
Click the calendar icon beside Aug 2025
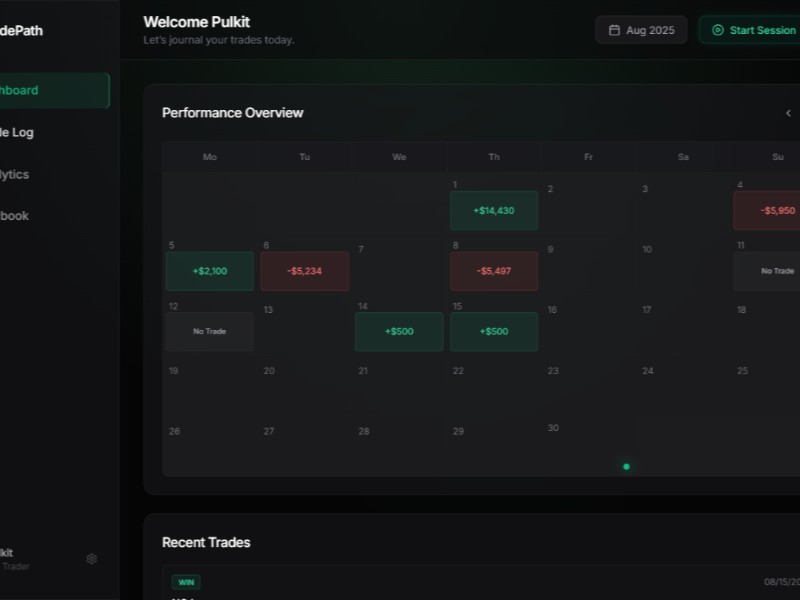tap(614, 30)
